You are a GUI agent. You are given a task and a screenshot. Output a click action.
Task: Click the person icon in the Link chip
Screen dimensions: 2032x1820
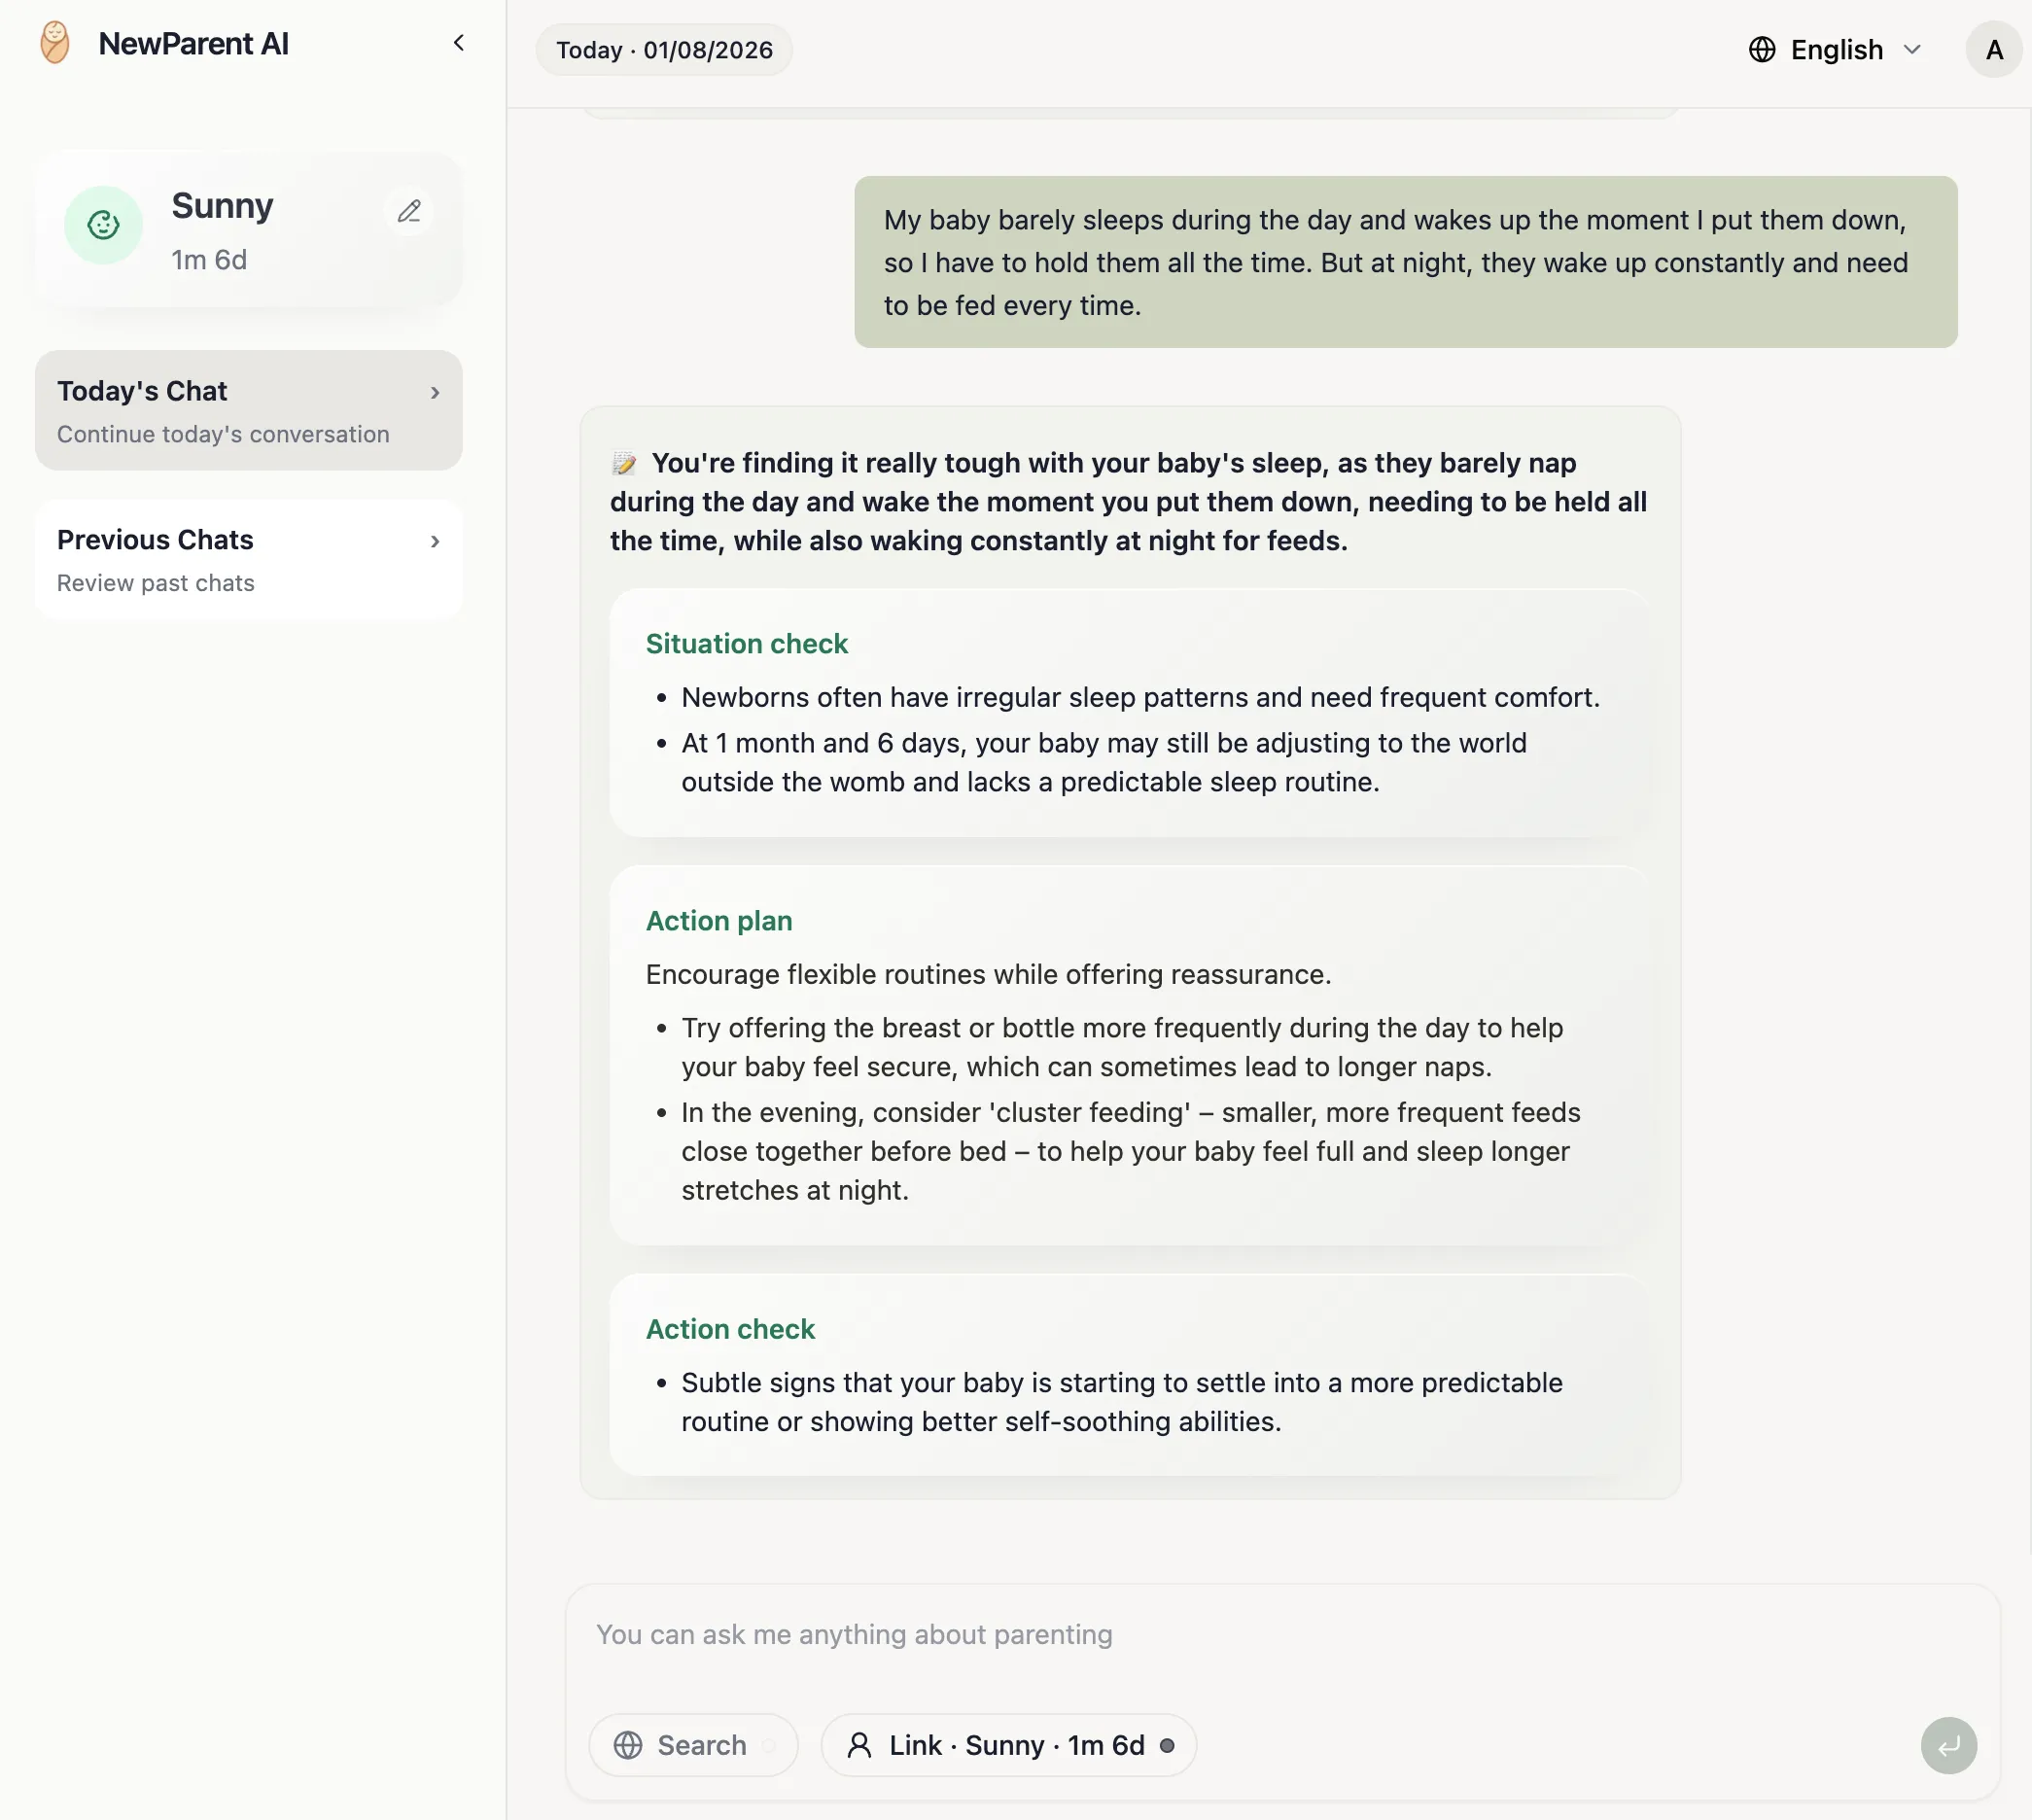point(859,1745)
